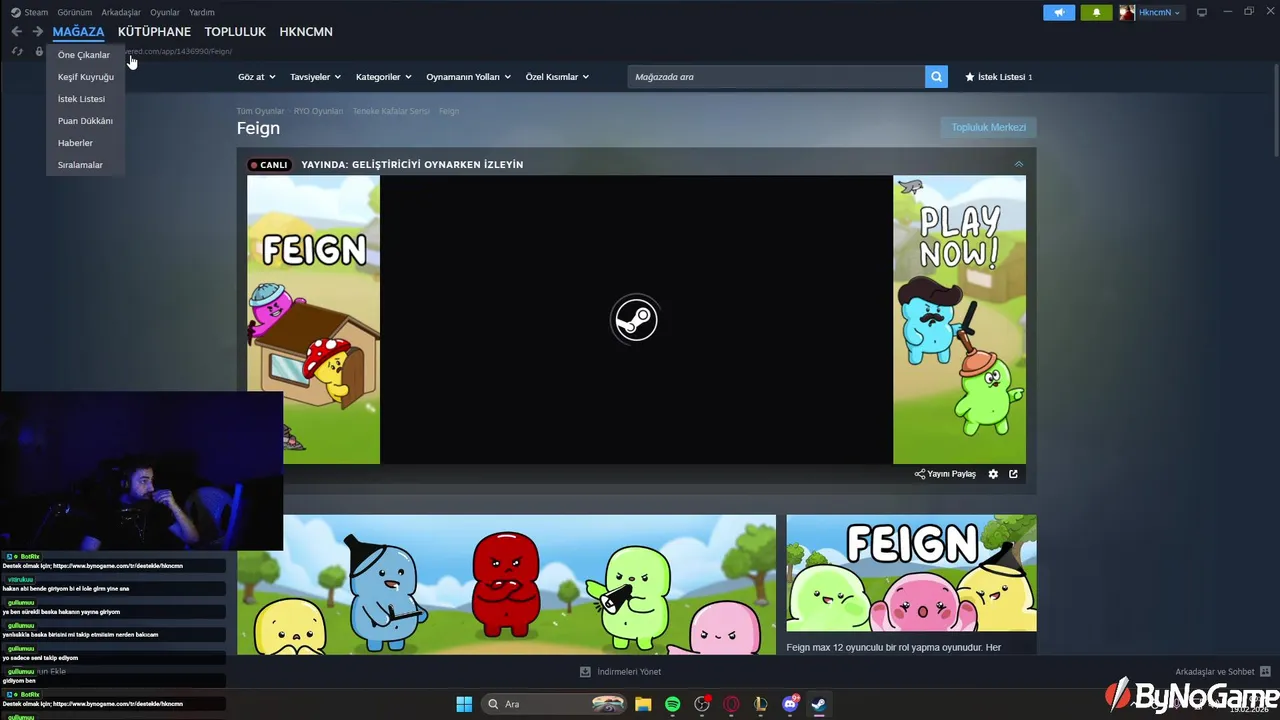This screenshot has width=1280, height=720.
Task: Click the star icon beside İstek Listesi
Action: [x=969, y=77]
